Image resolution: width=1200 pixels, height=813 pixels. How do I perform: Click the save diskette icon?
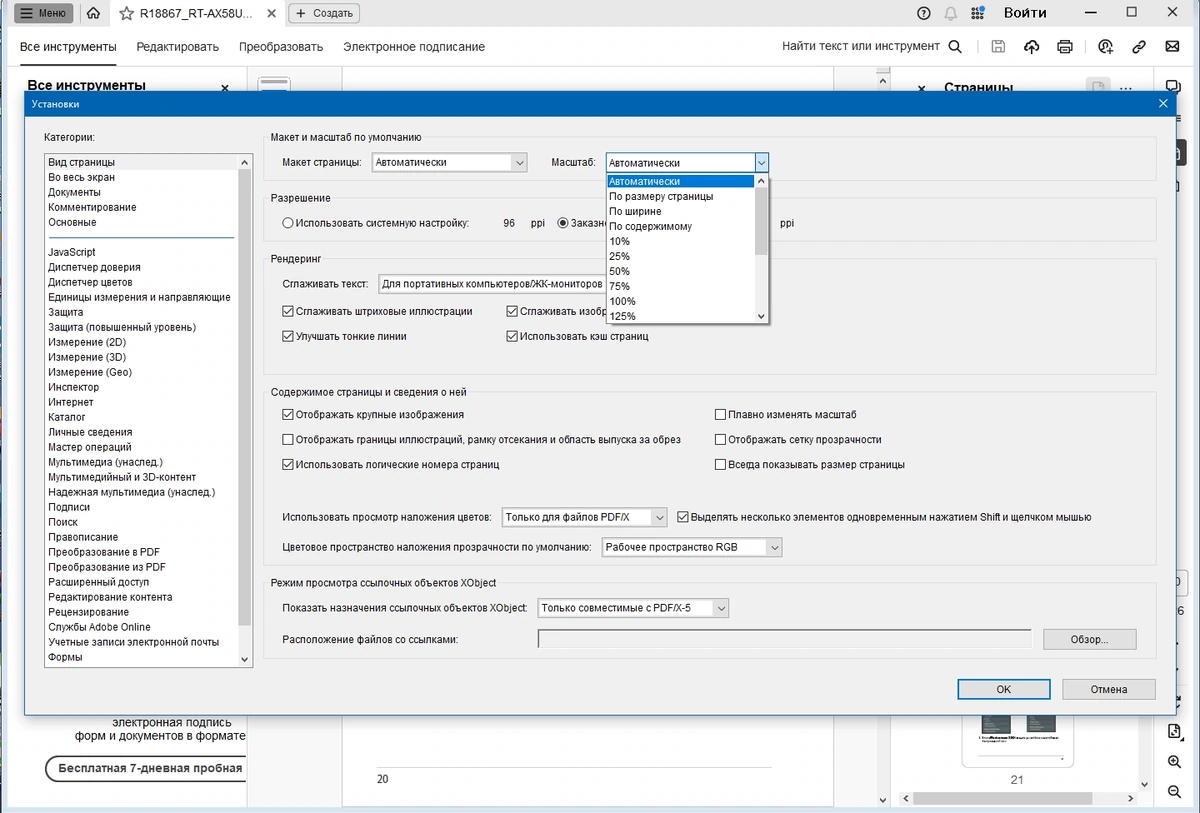click(x=998, y=46)
